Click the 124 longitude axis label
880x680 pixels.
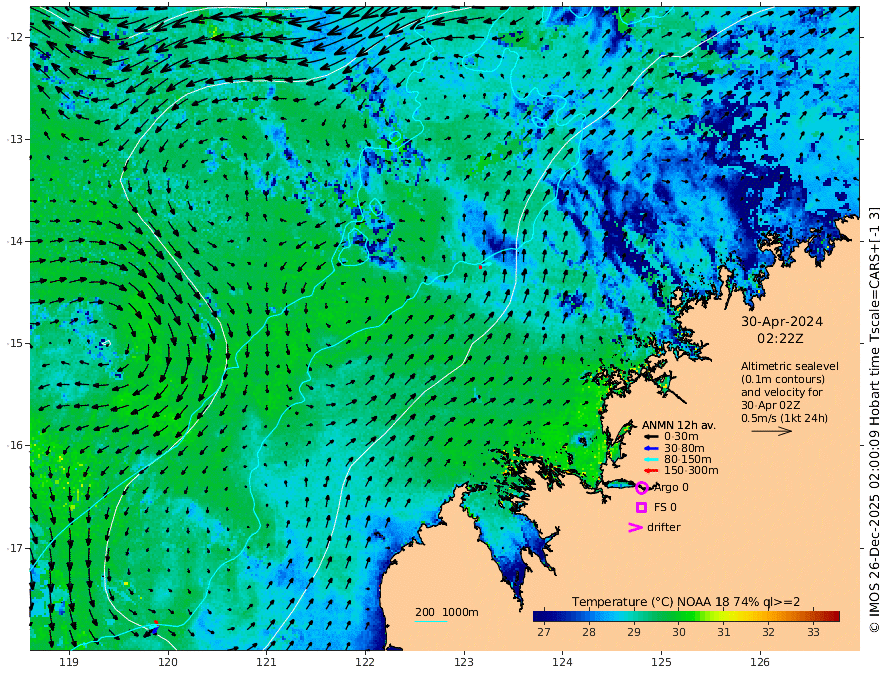point(563,663)
